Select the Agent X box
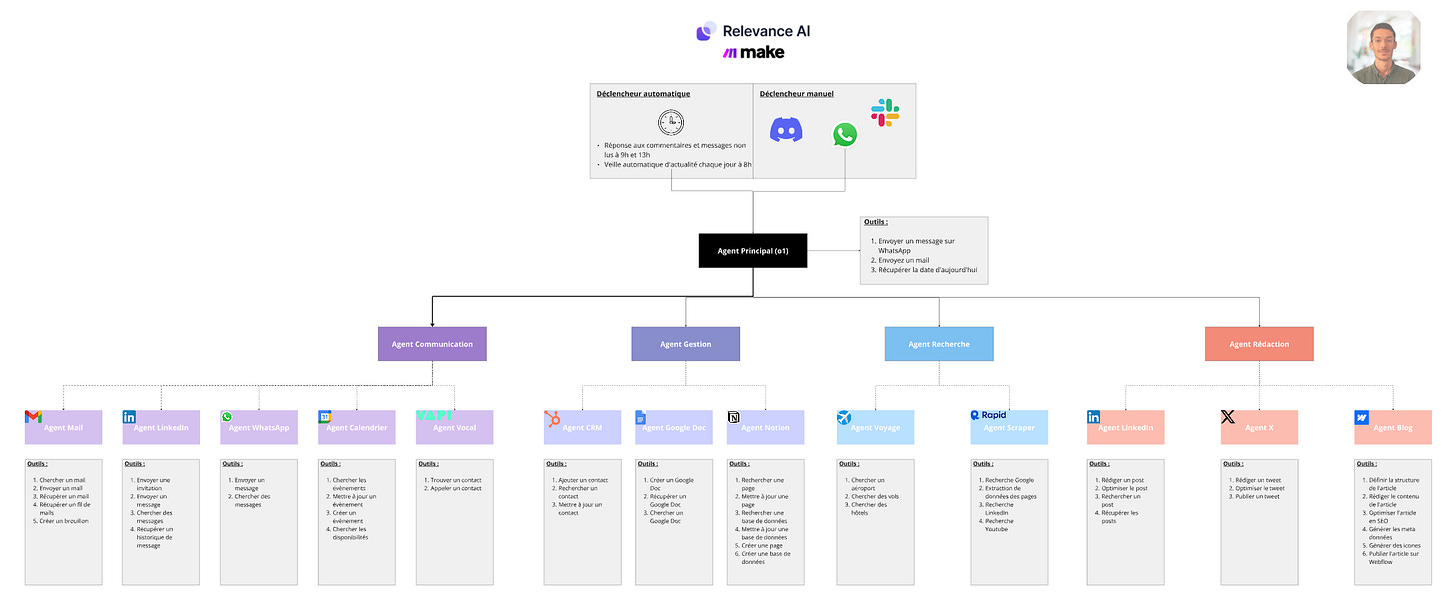The height and width of the screenshot is (610, 1456). click(x=1259, y=427)
